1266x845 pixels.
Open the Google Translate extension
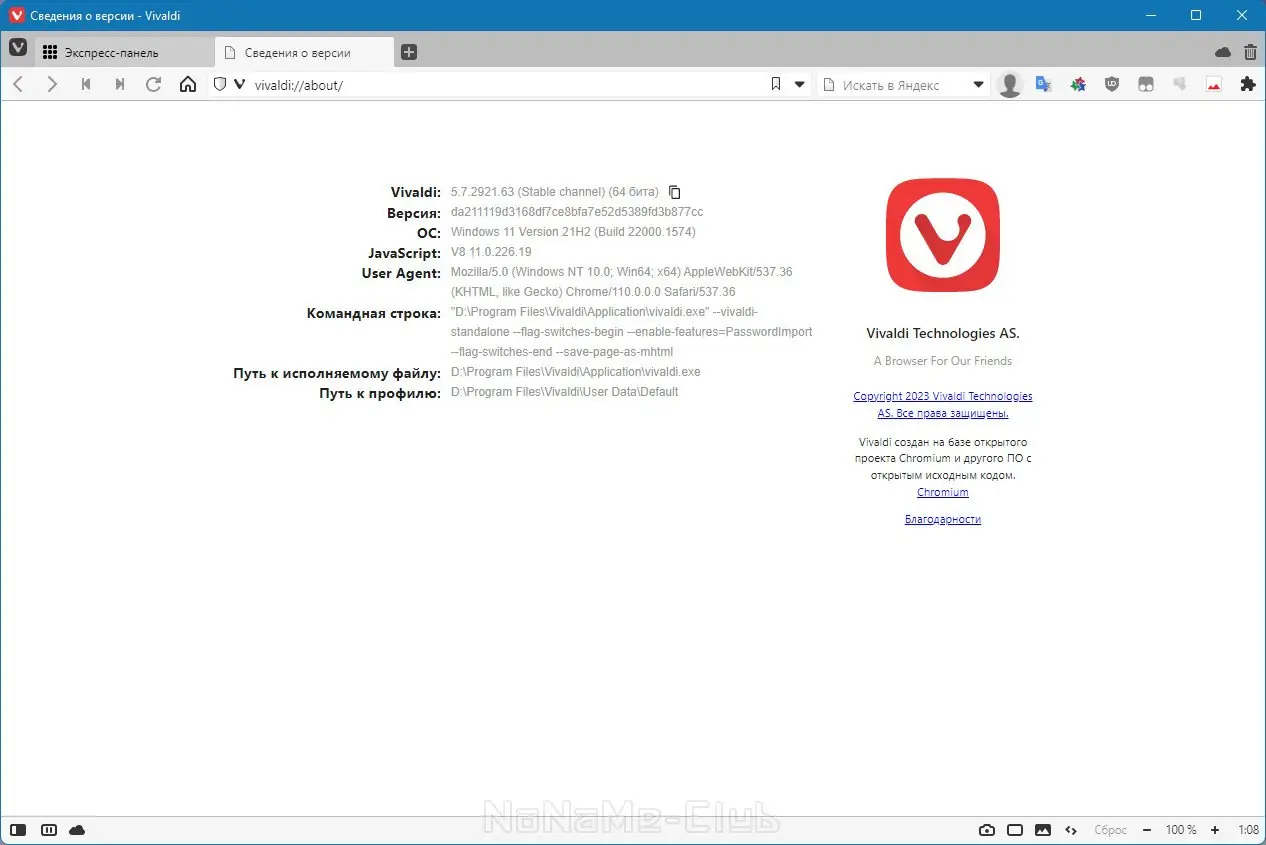point(1043,84)
